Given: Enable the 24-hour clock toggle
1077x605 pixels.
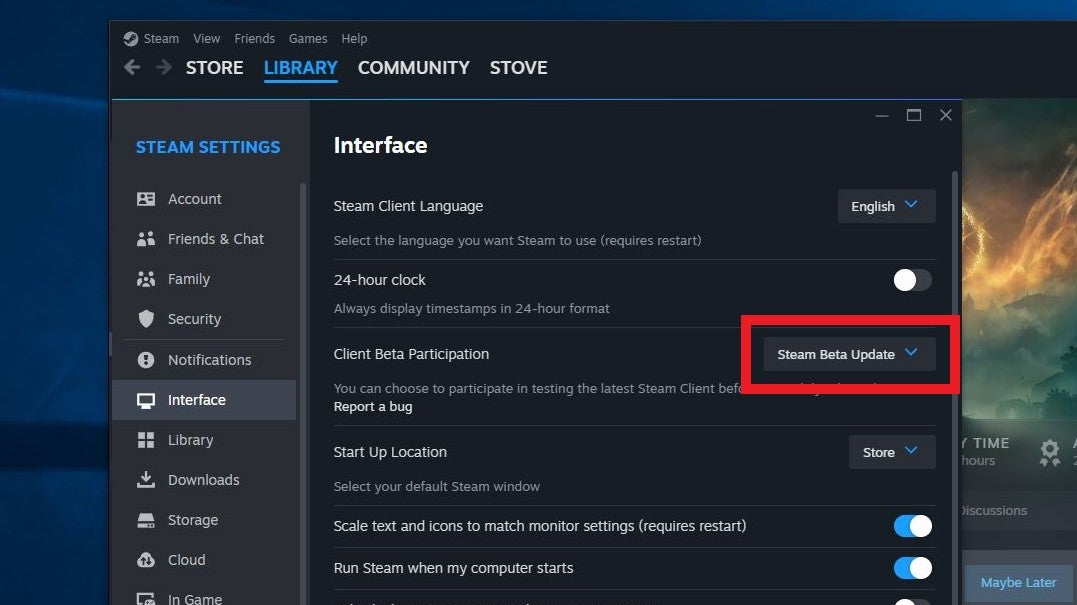Looking at the screenshot, I should tap(912, 280).
